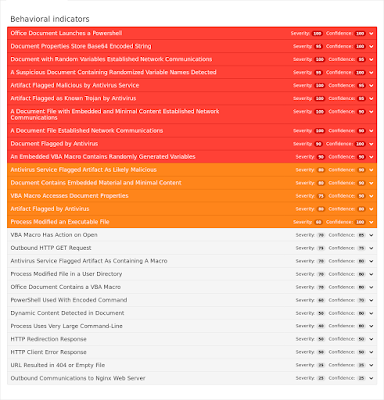
Task: Click Antivirus Service Flagged Artifact As Likely Malicious
Action: point(192,170)
